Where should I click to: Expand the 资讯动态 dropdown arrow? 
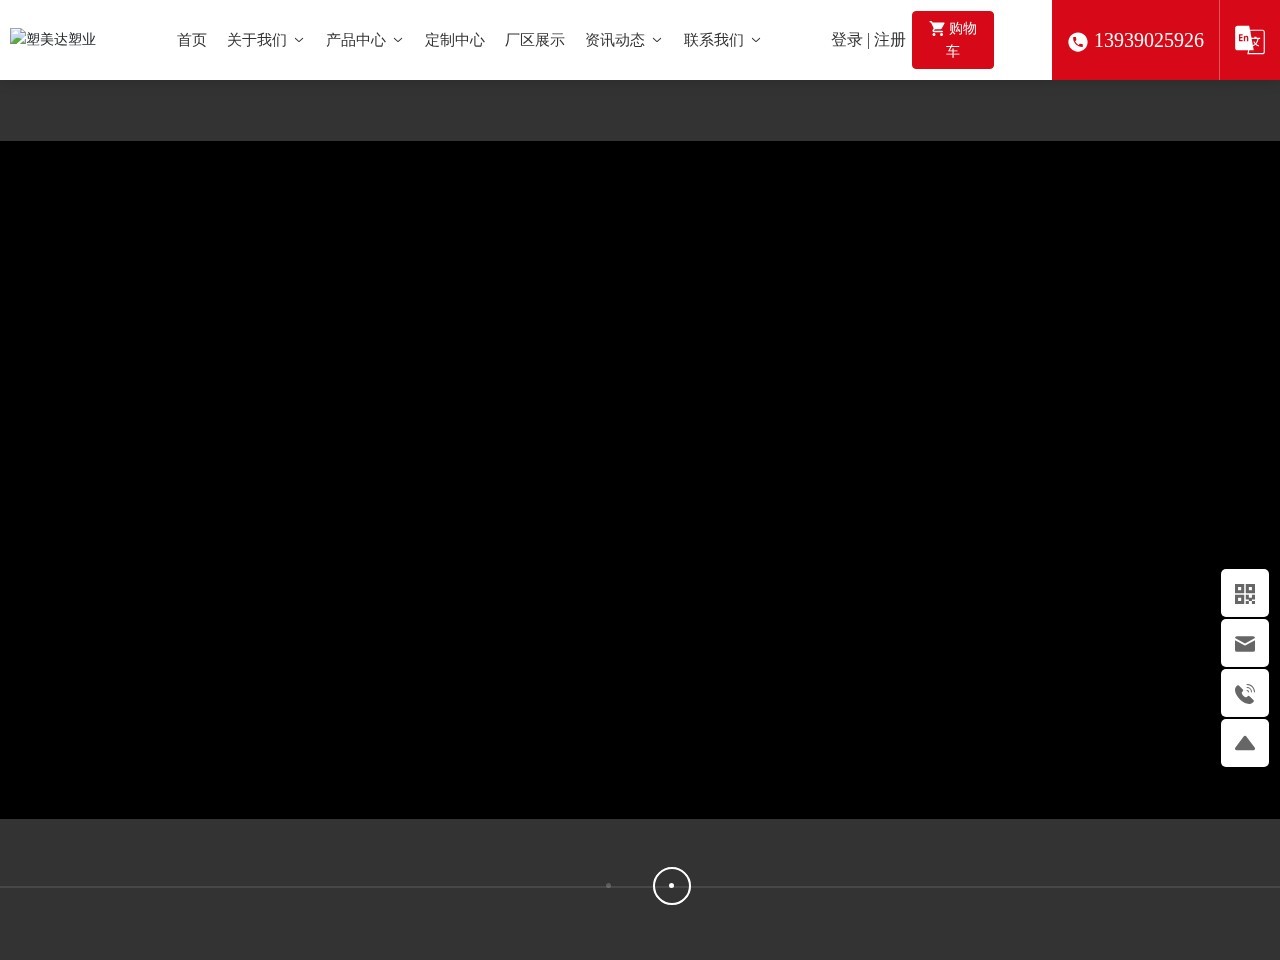656,40
